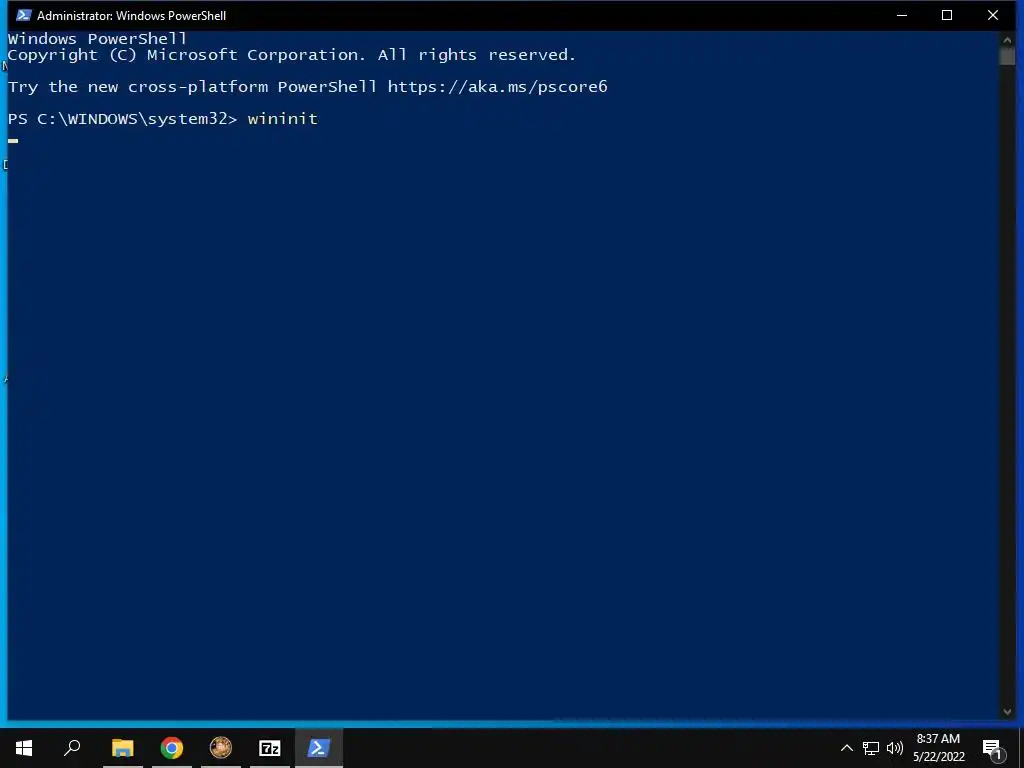Open the Windows Start menu
The image size is (1024, 768).
click(24, 748)
